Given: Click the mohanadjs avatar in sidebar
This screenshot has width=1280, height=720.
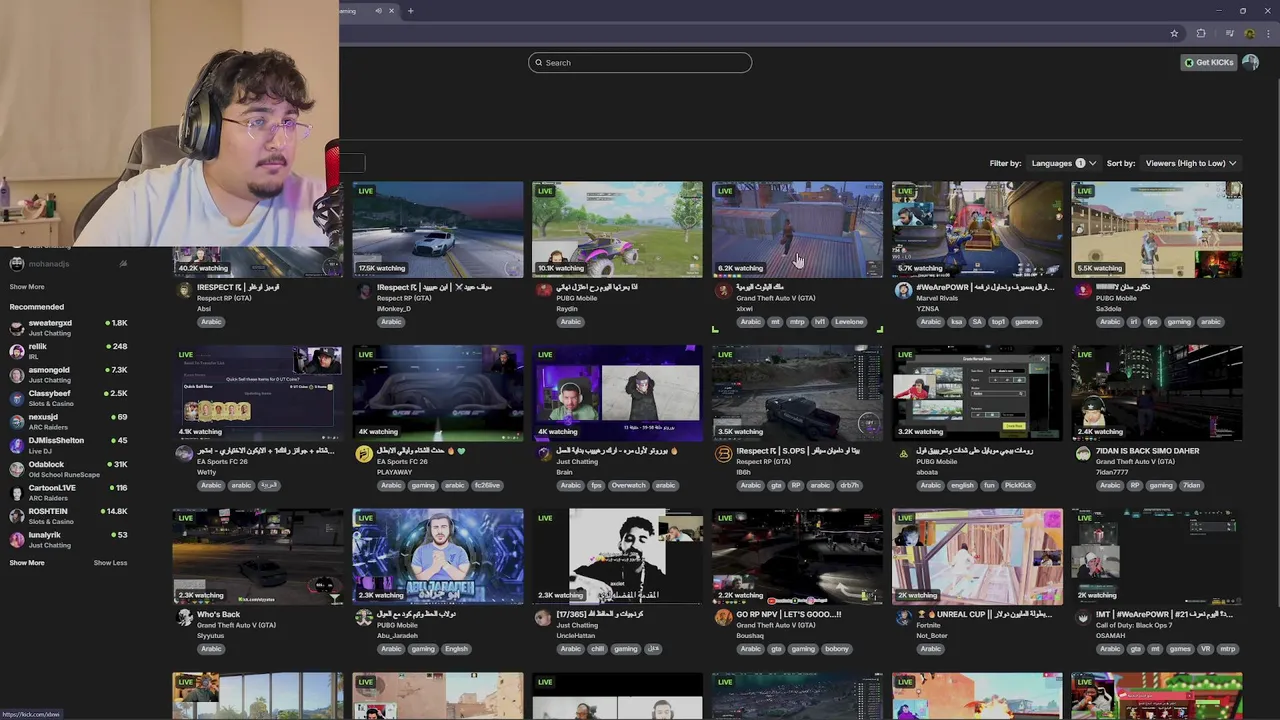Looking at the screenshot, I should [x=16, y=264].
